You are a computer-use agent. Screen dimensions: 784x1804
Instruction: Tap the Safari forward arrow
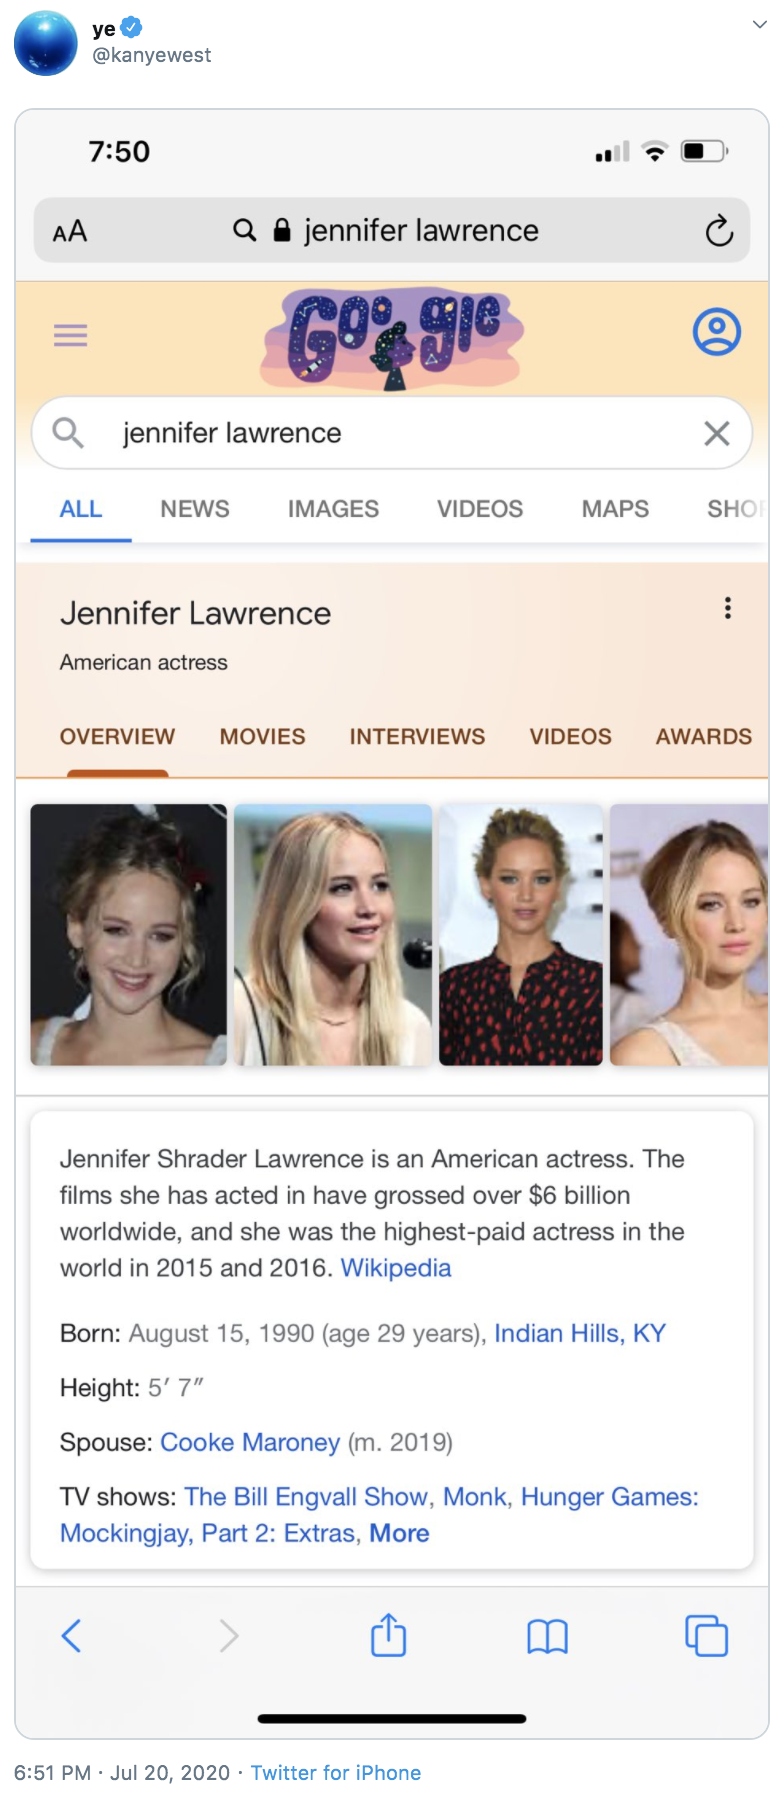click(229, 1636)
